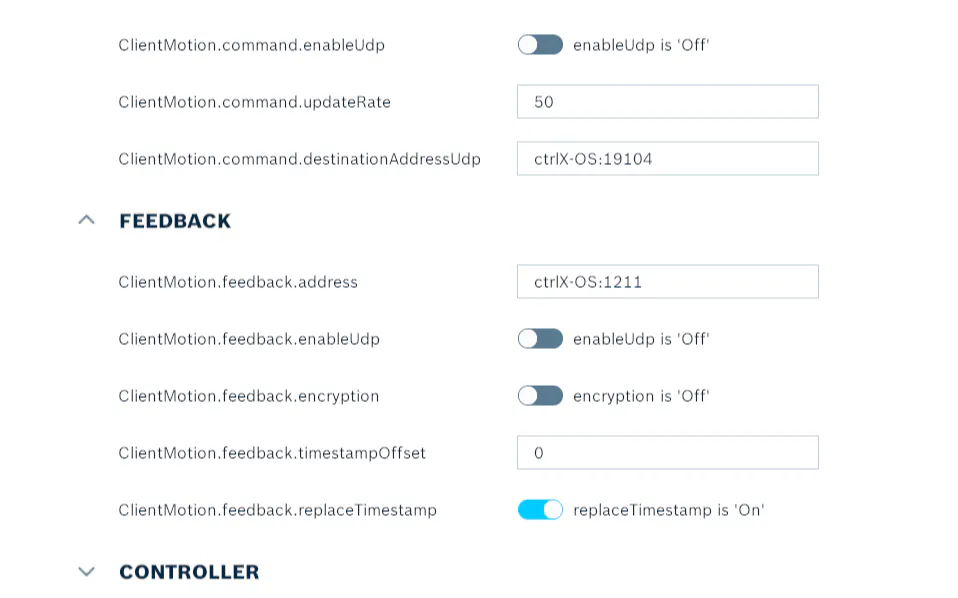The height and width of the screenshot is (598, 958).
Task: Edit the destinationAddressUdp field ctrlX-OS:19104
Action: [x=668, y=159]
